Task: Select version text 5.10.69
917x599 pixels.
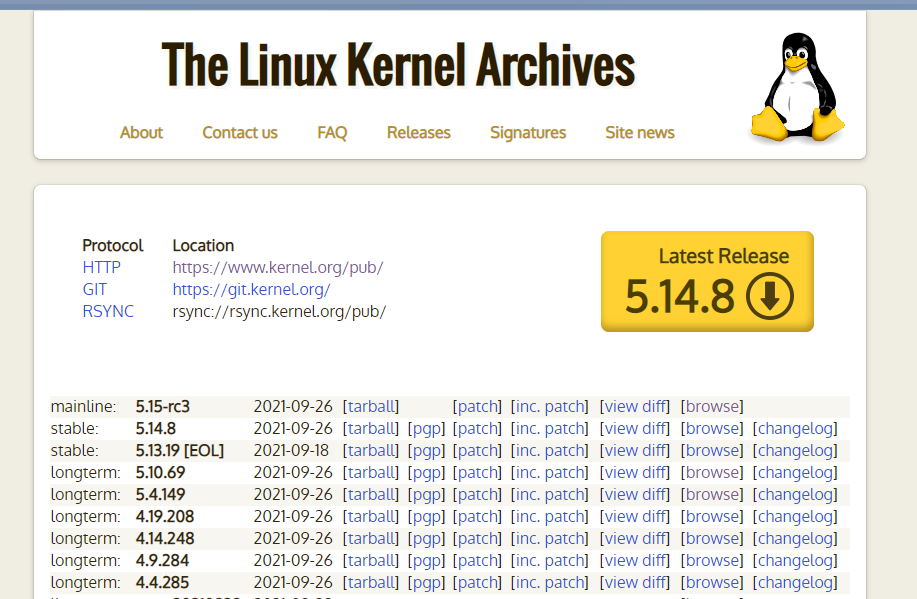Action: click(160, 473)
